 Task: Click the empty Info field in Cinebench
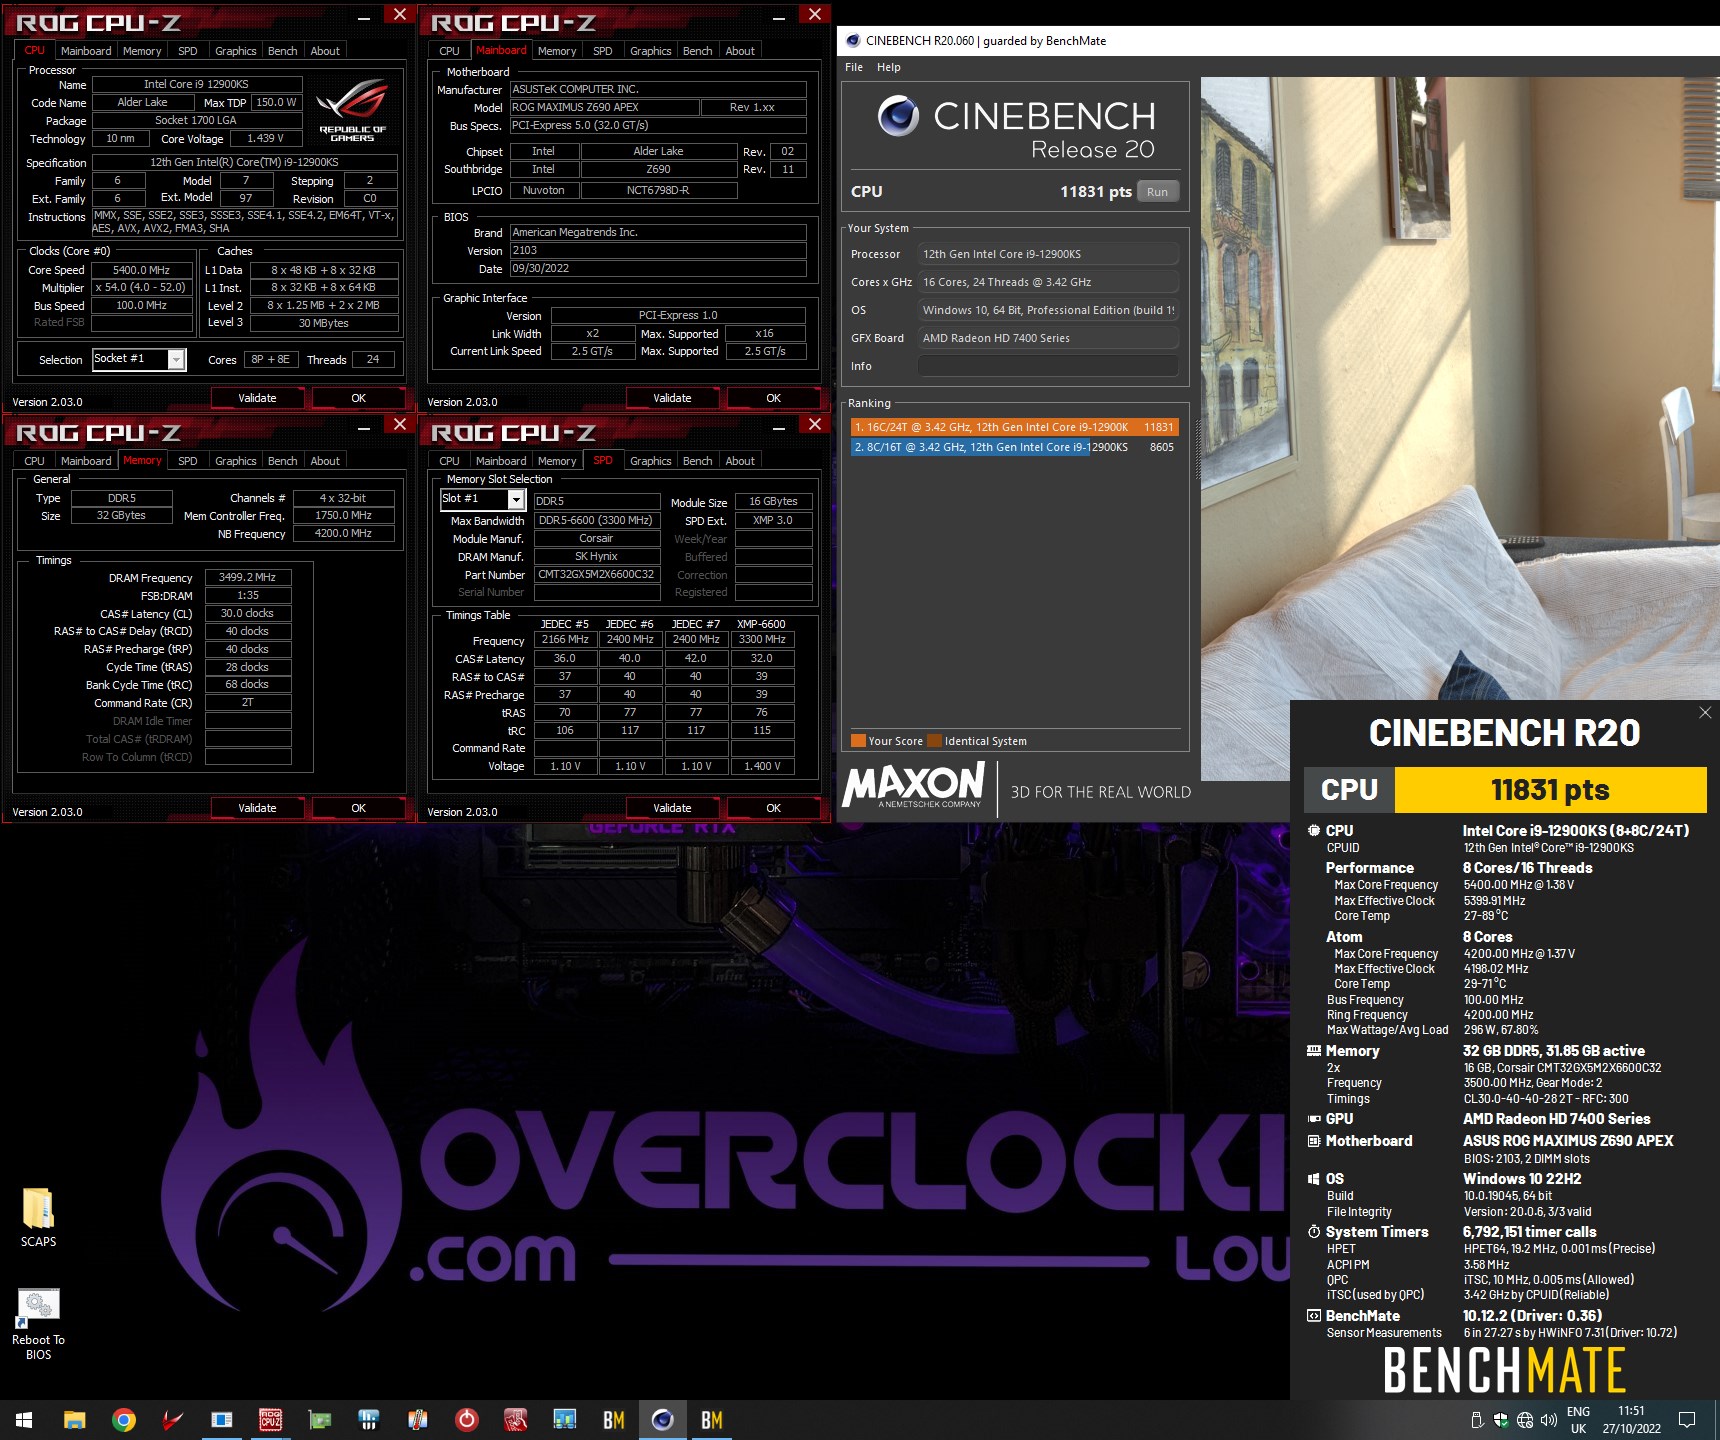[1048, 366]
